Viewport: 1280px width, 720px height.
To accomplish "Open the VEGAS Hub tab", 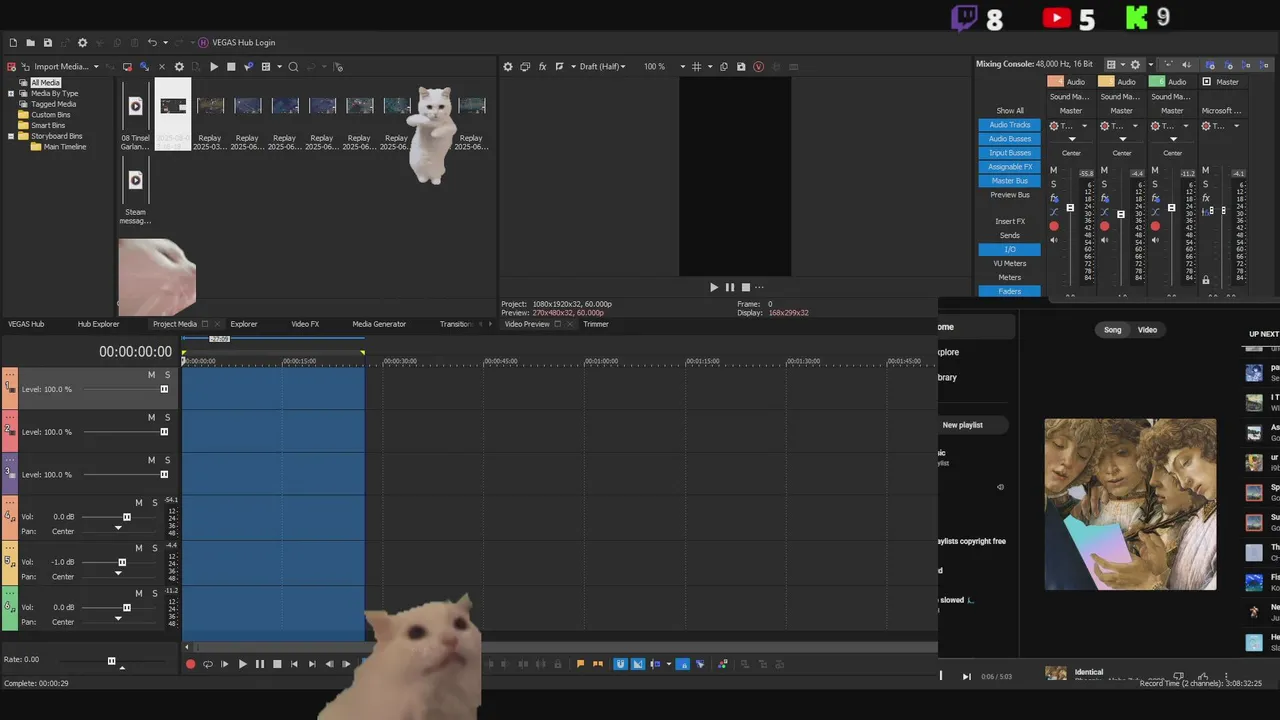I will (x=26, y=324).
